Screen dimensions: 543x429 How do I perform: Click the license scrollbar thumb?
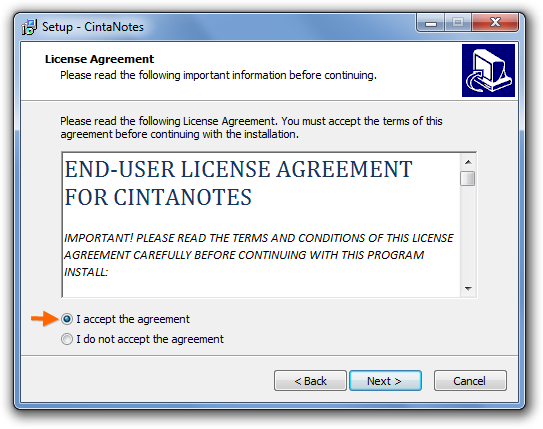(x=468, y=179)
